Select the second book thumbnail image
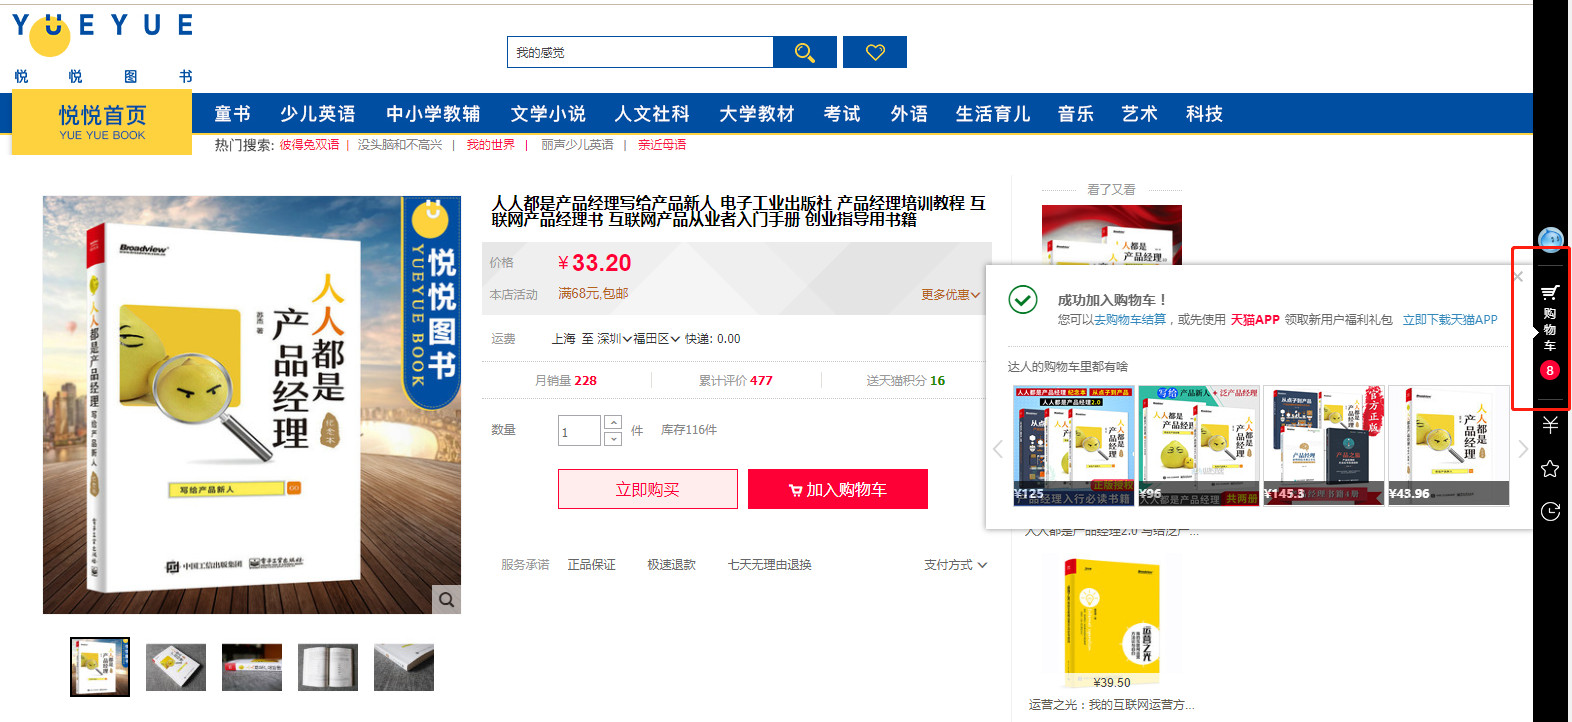Screen dimensions: 1572x722 176,667
